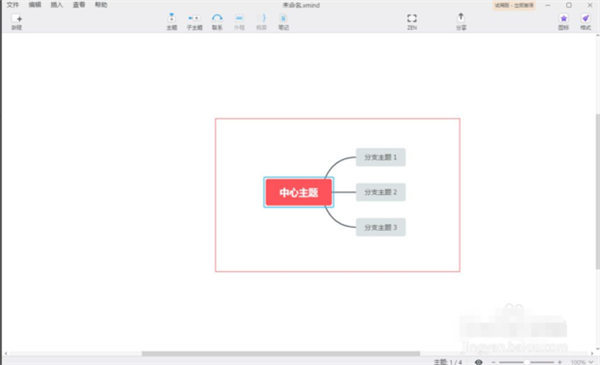Click the zoom out minus button
This screenshot has width=600, height=365.
493,362
